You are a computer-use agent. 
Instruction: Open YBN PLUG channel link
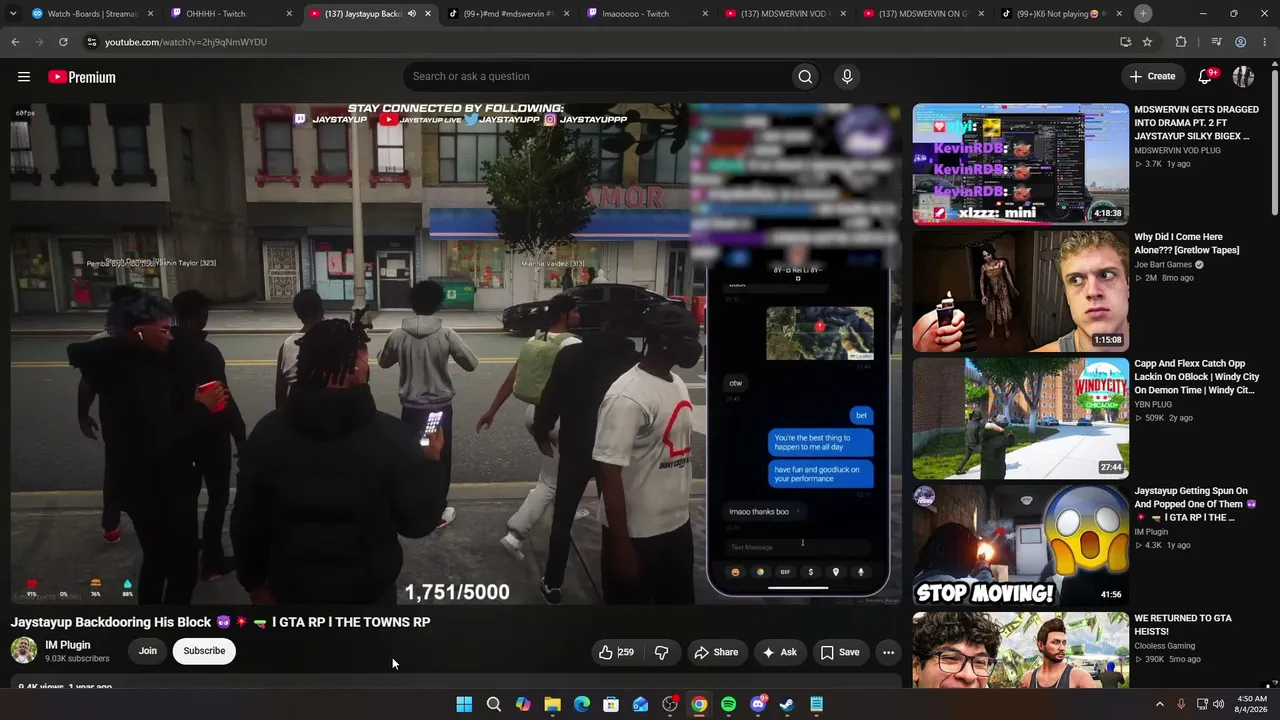(1156, 405)
